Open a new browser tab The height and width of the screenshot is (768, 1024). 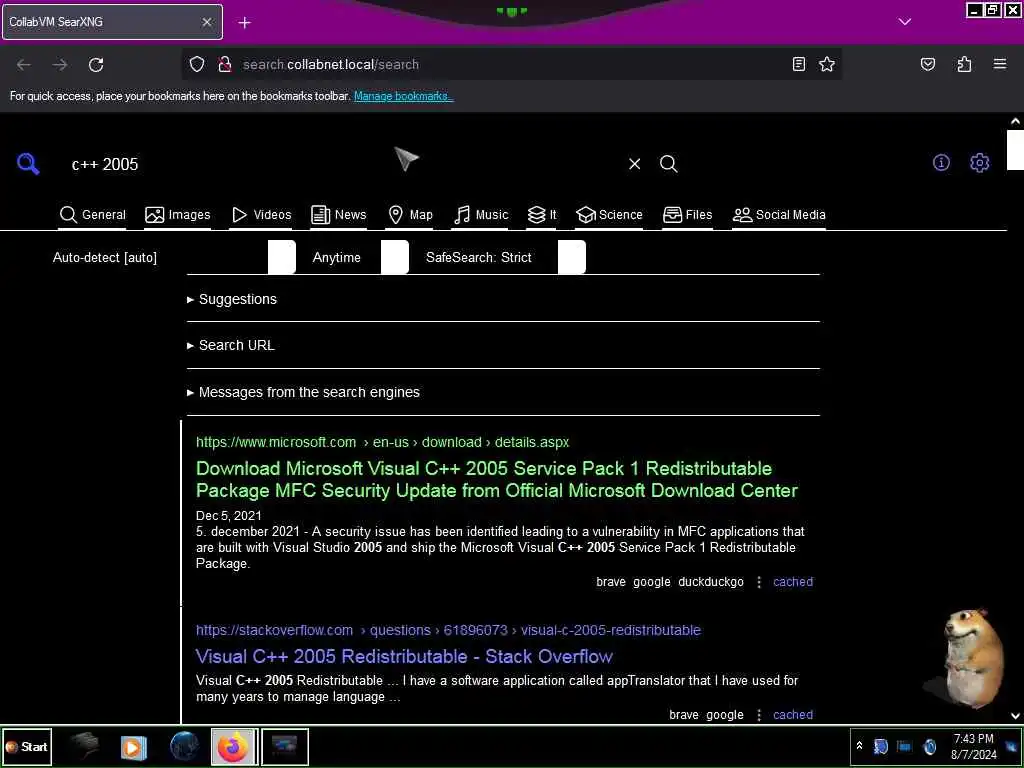tap(244, 23)
